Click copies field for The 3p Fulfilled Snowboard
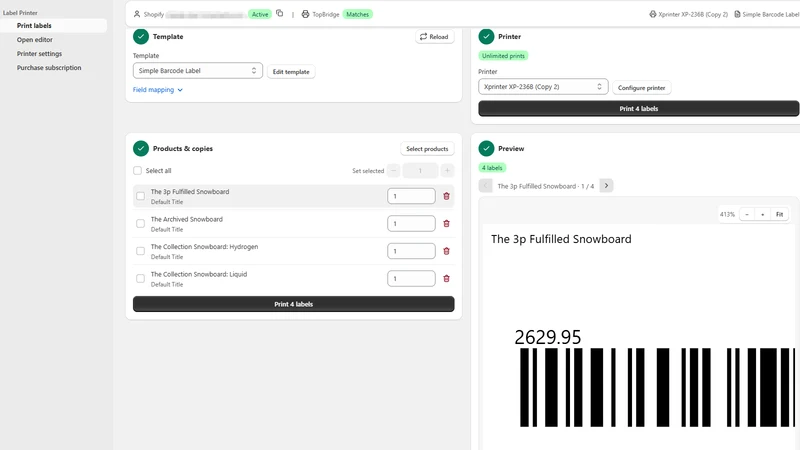The height and width of the screenshot is (450, 800). tap(411, 196)
